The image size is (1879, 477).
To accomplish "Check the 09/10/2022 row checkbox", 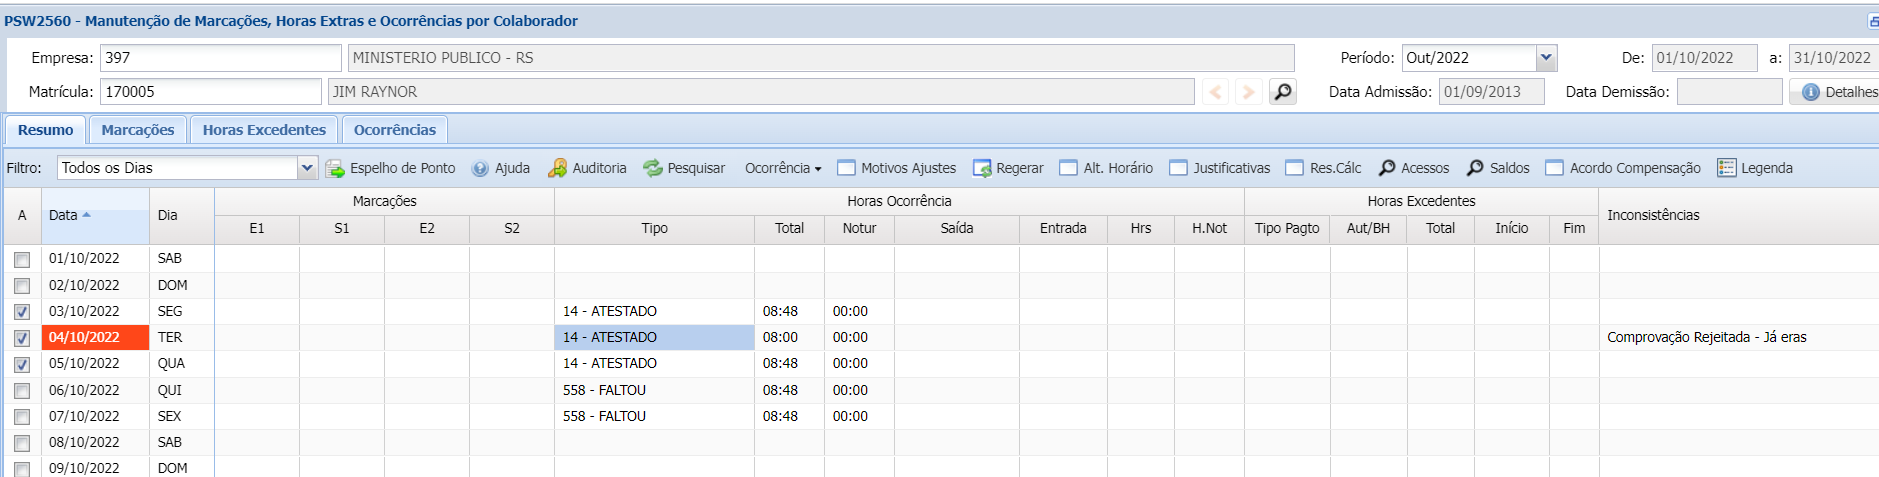I will tap(22, 469).
